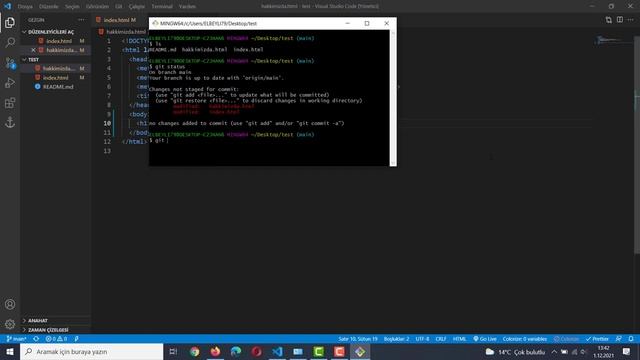The height and width of the screenshot is (360, 640).
Task: Open the Yardım menu
Action: (x=187, y=7)
